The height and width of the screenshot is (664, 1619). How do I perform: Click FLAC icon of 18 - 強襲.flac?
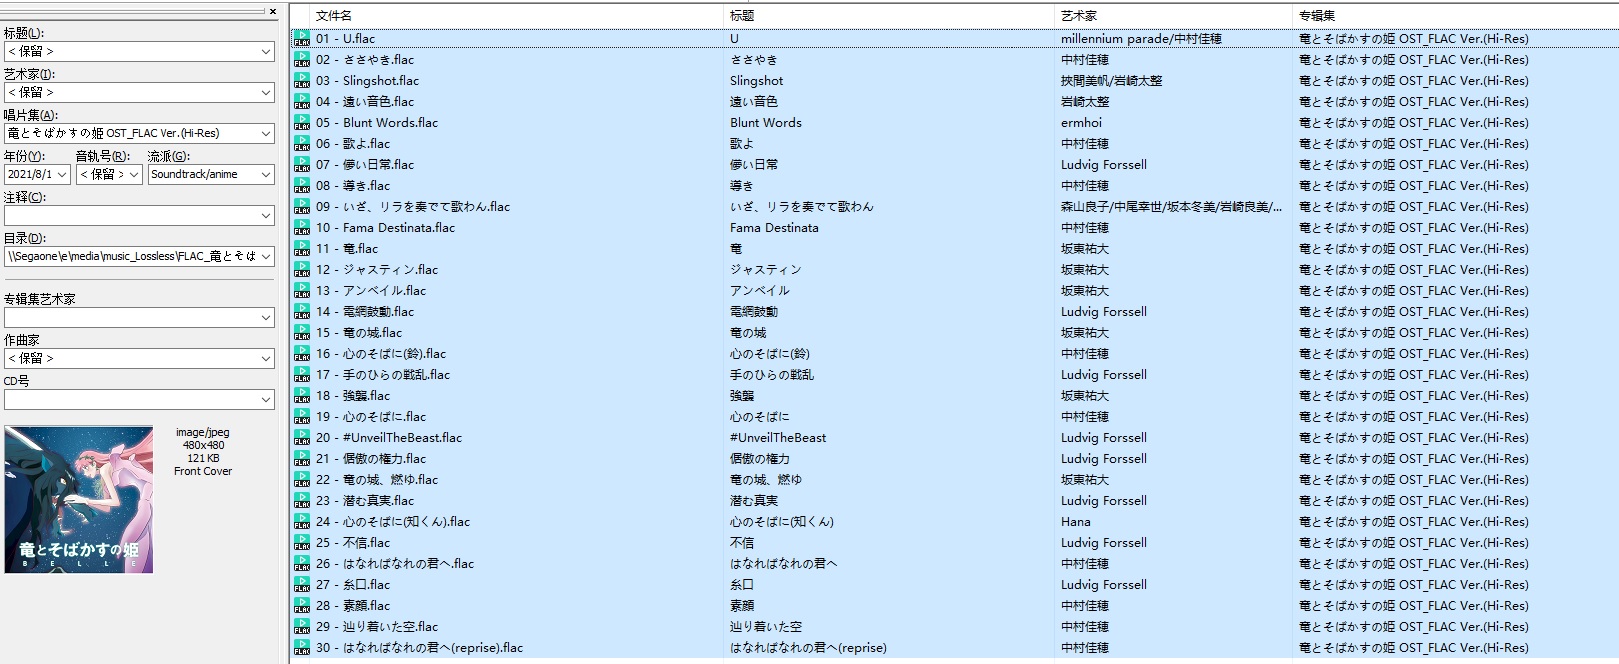click(x=302, y=396)
